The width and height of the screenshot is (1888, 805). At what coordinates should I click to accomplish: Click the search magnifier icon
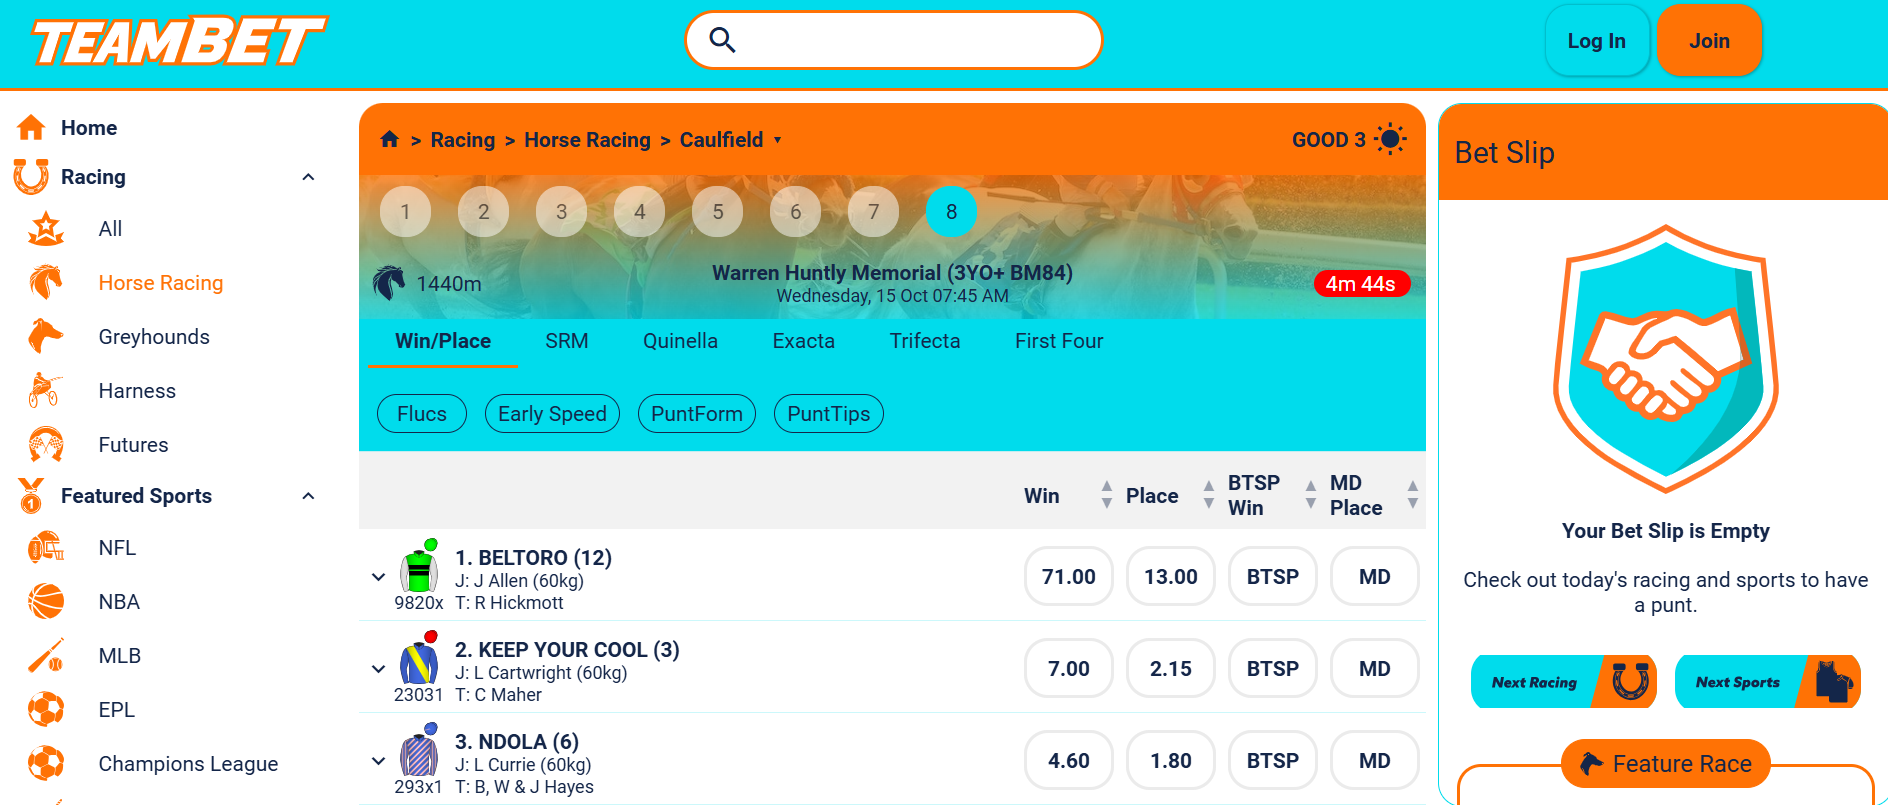pos(722,40)
